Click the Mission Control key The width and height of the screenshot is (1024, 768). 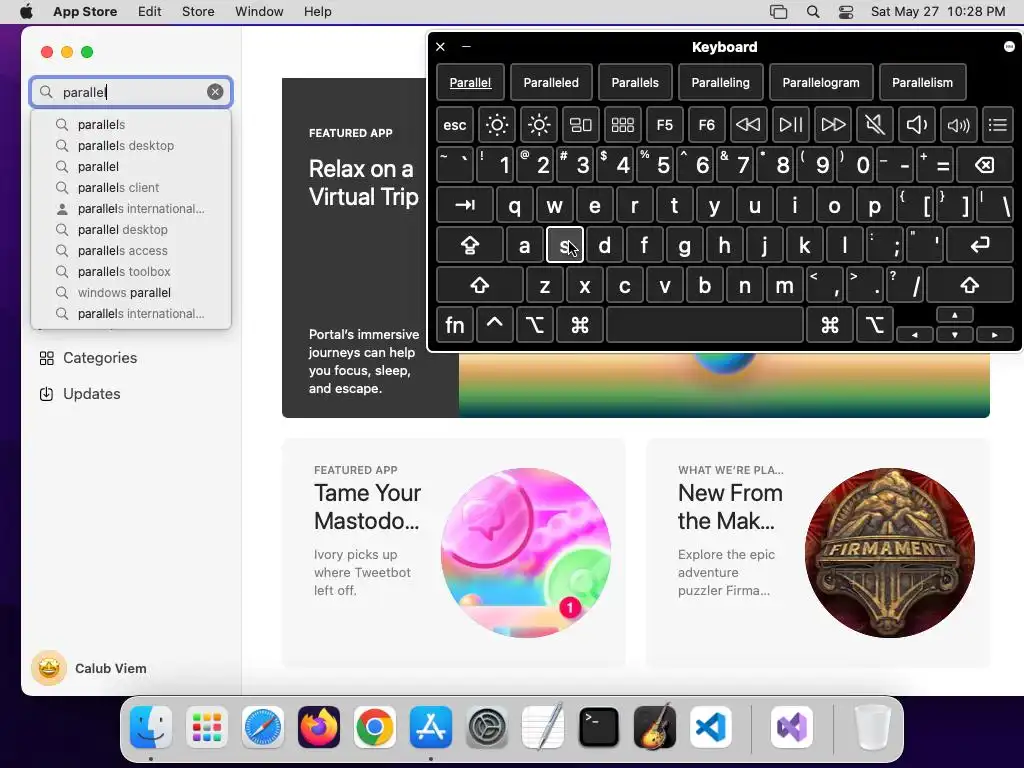581,125
